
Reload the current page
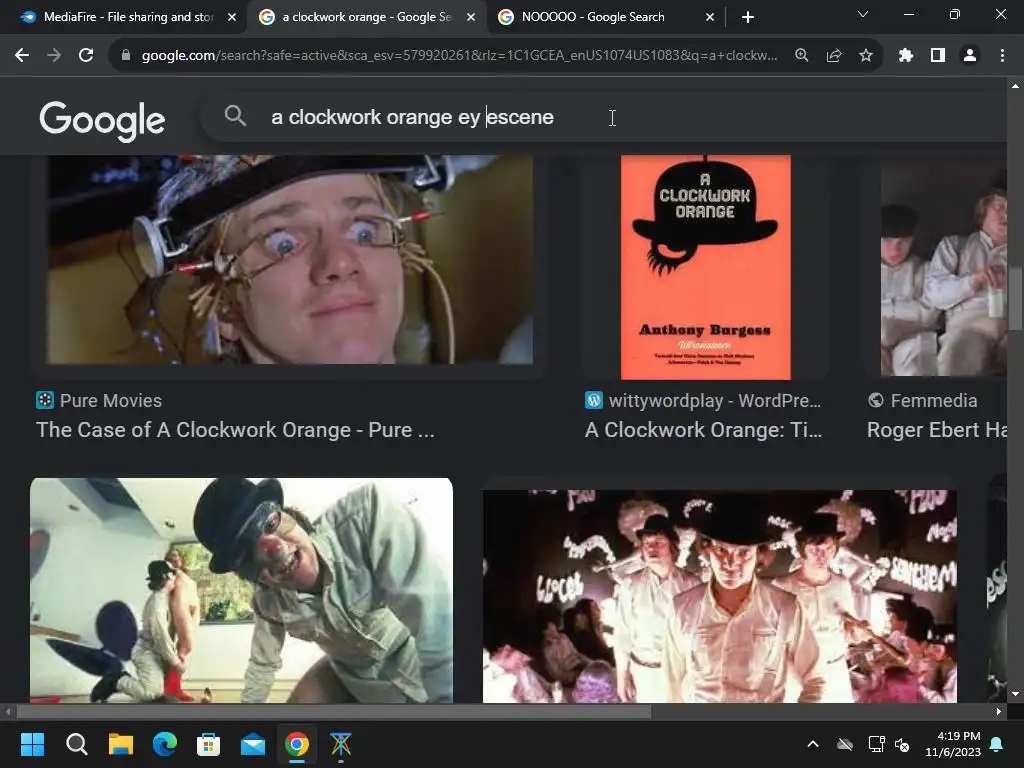(86, 56)
